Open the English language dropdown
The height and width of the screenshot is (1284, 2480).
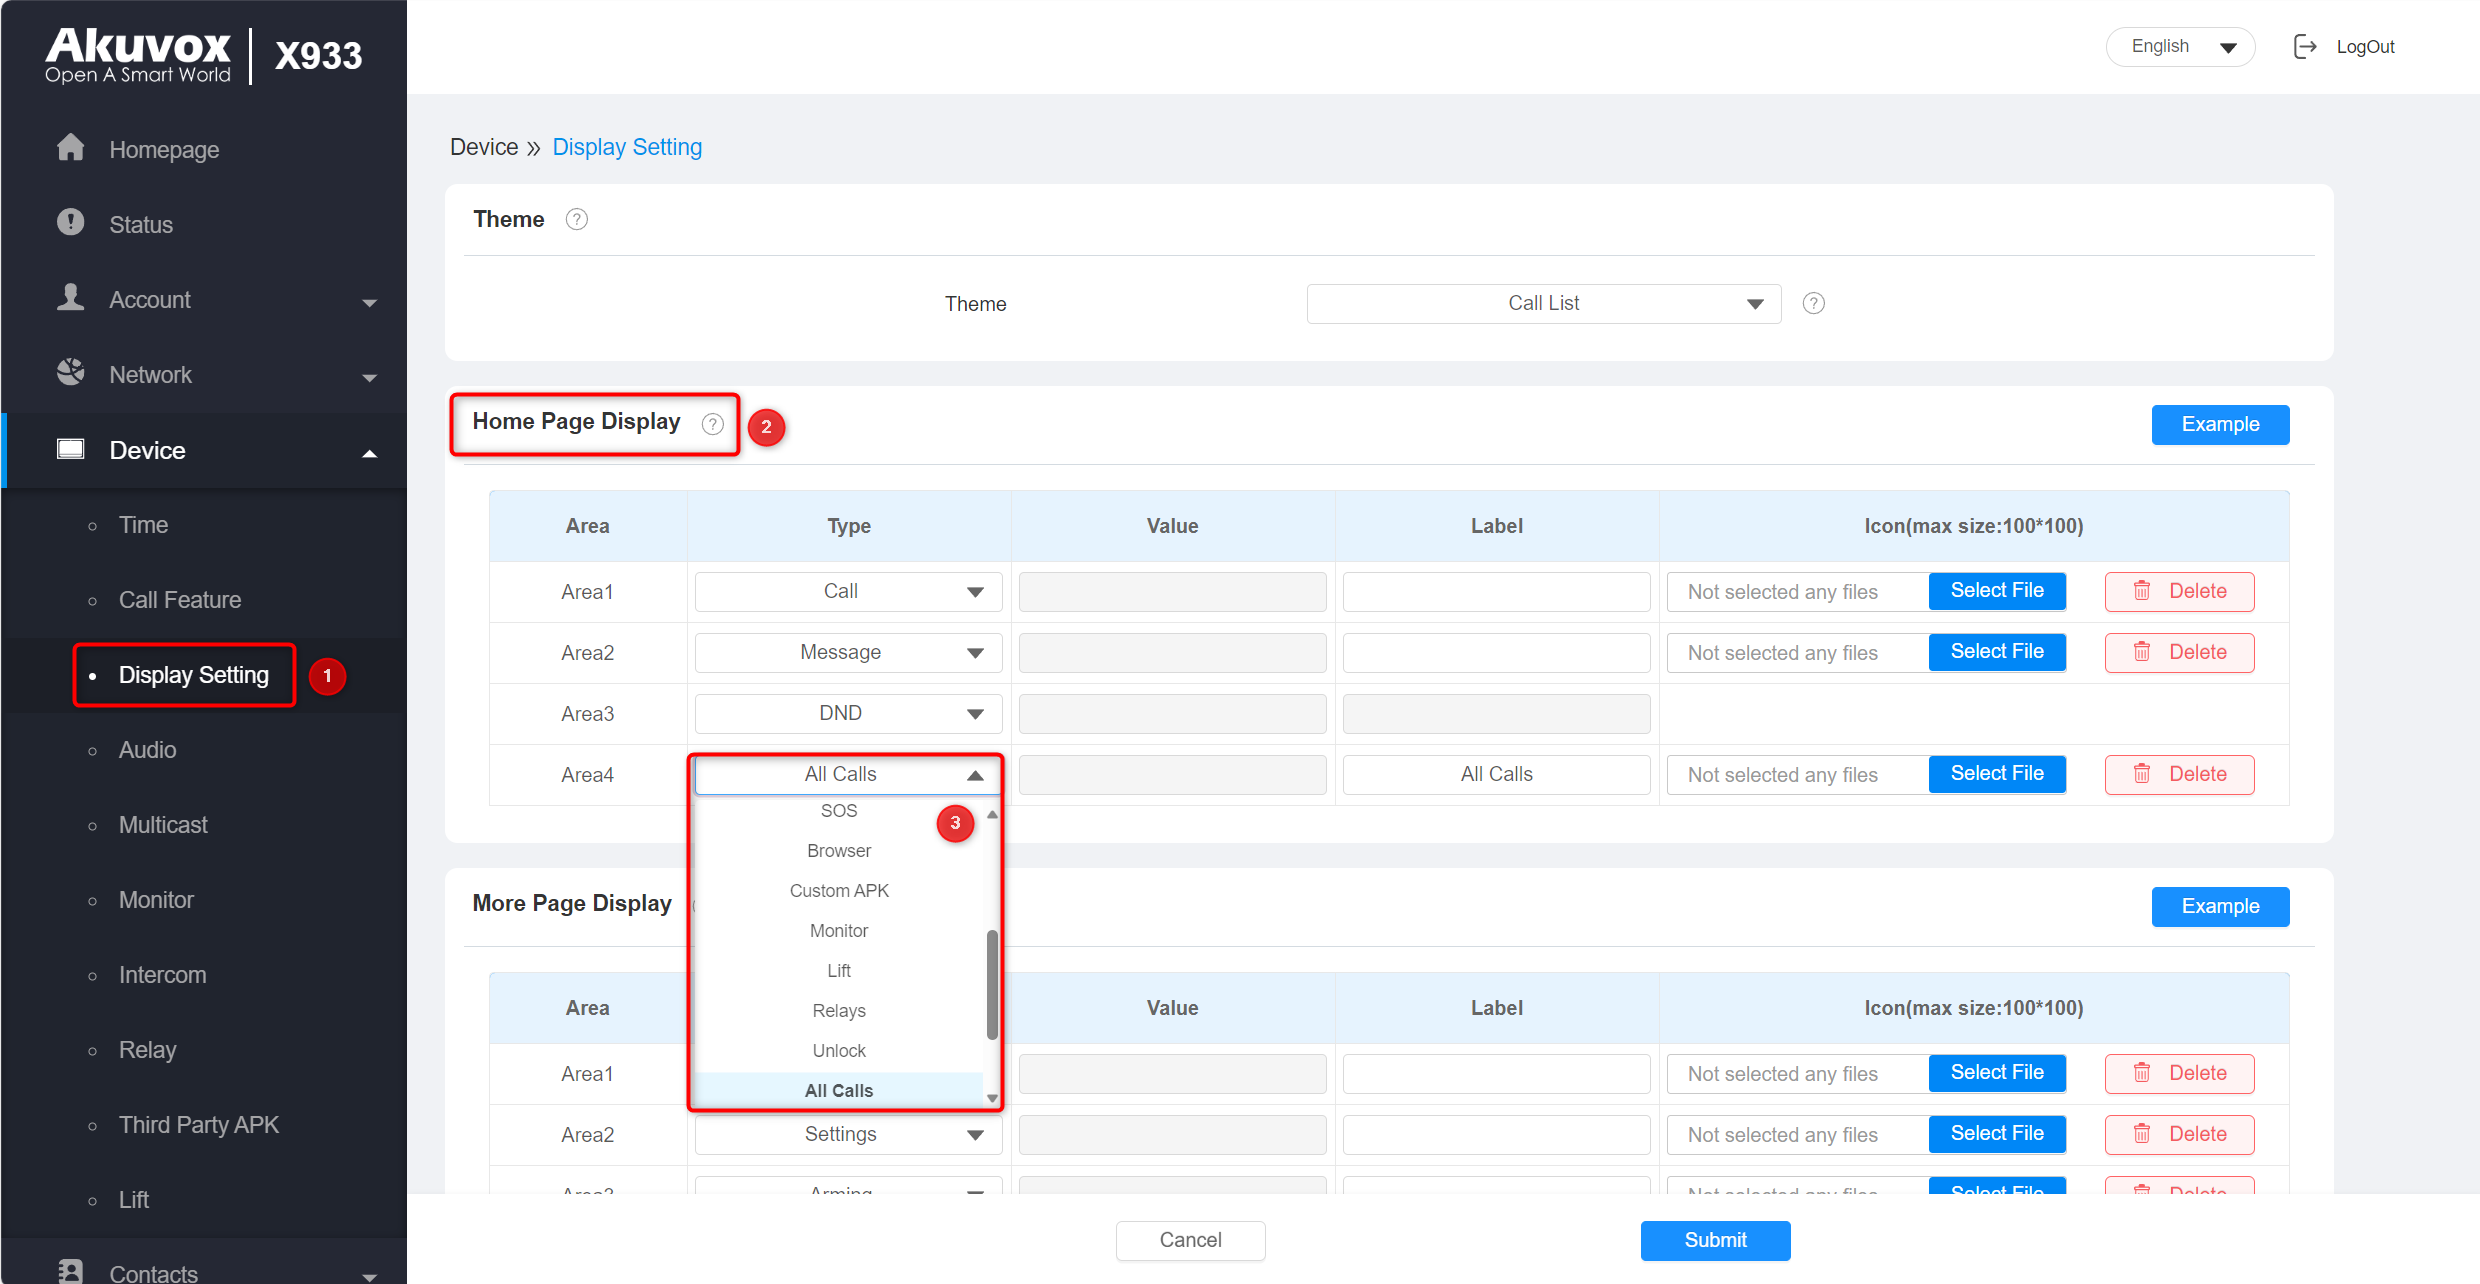pos(2180,47)
